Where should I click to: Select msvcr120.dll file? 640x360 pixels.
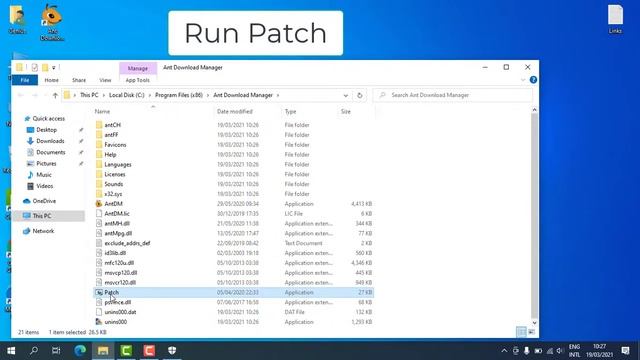pyautogui.click(x=120, y=282)
